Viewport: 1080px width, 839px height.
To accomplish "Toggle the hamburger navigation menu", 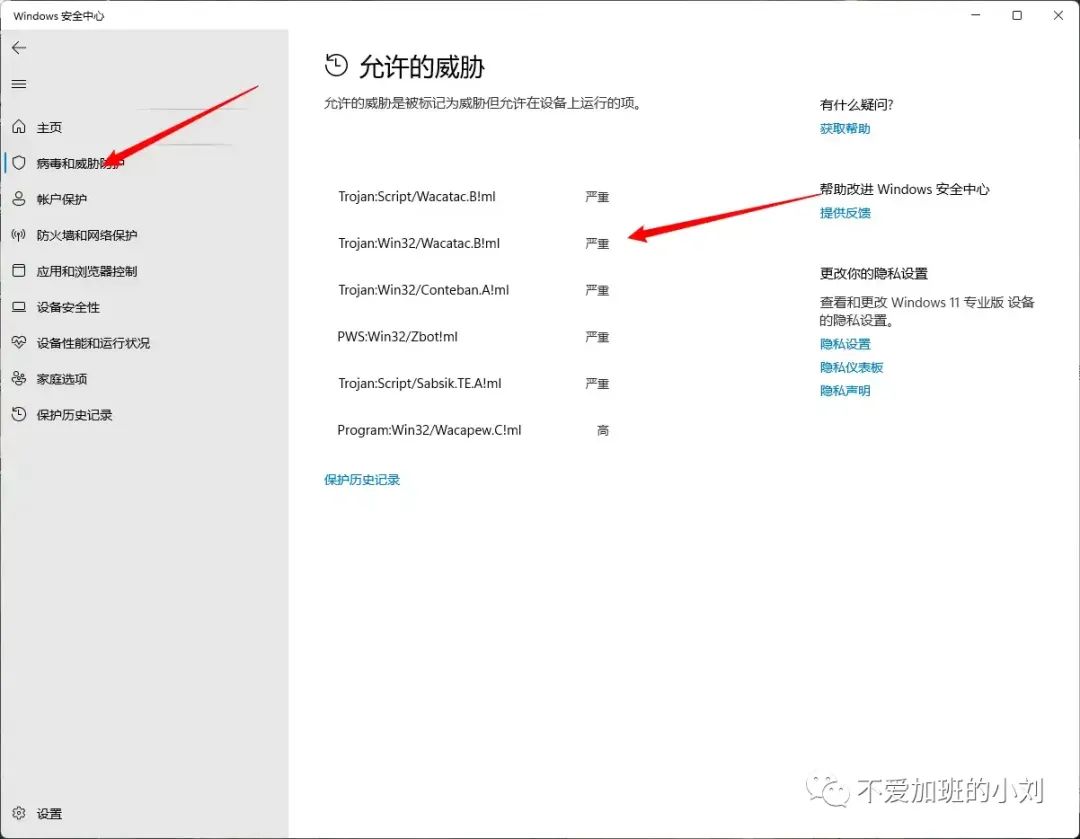I will tap(19, 84).
